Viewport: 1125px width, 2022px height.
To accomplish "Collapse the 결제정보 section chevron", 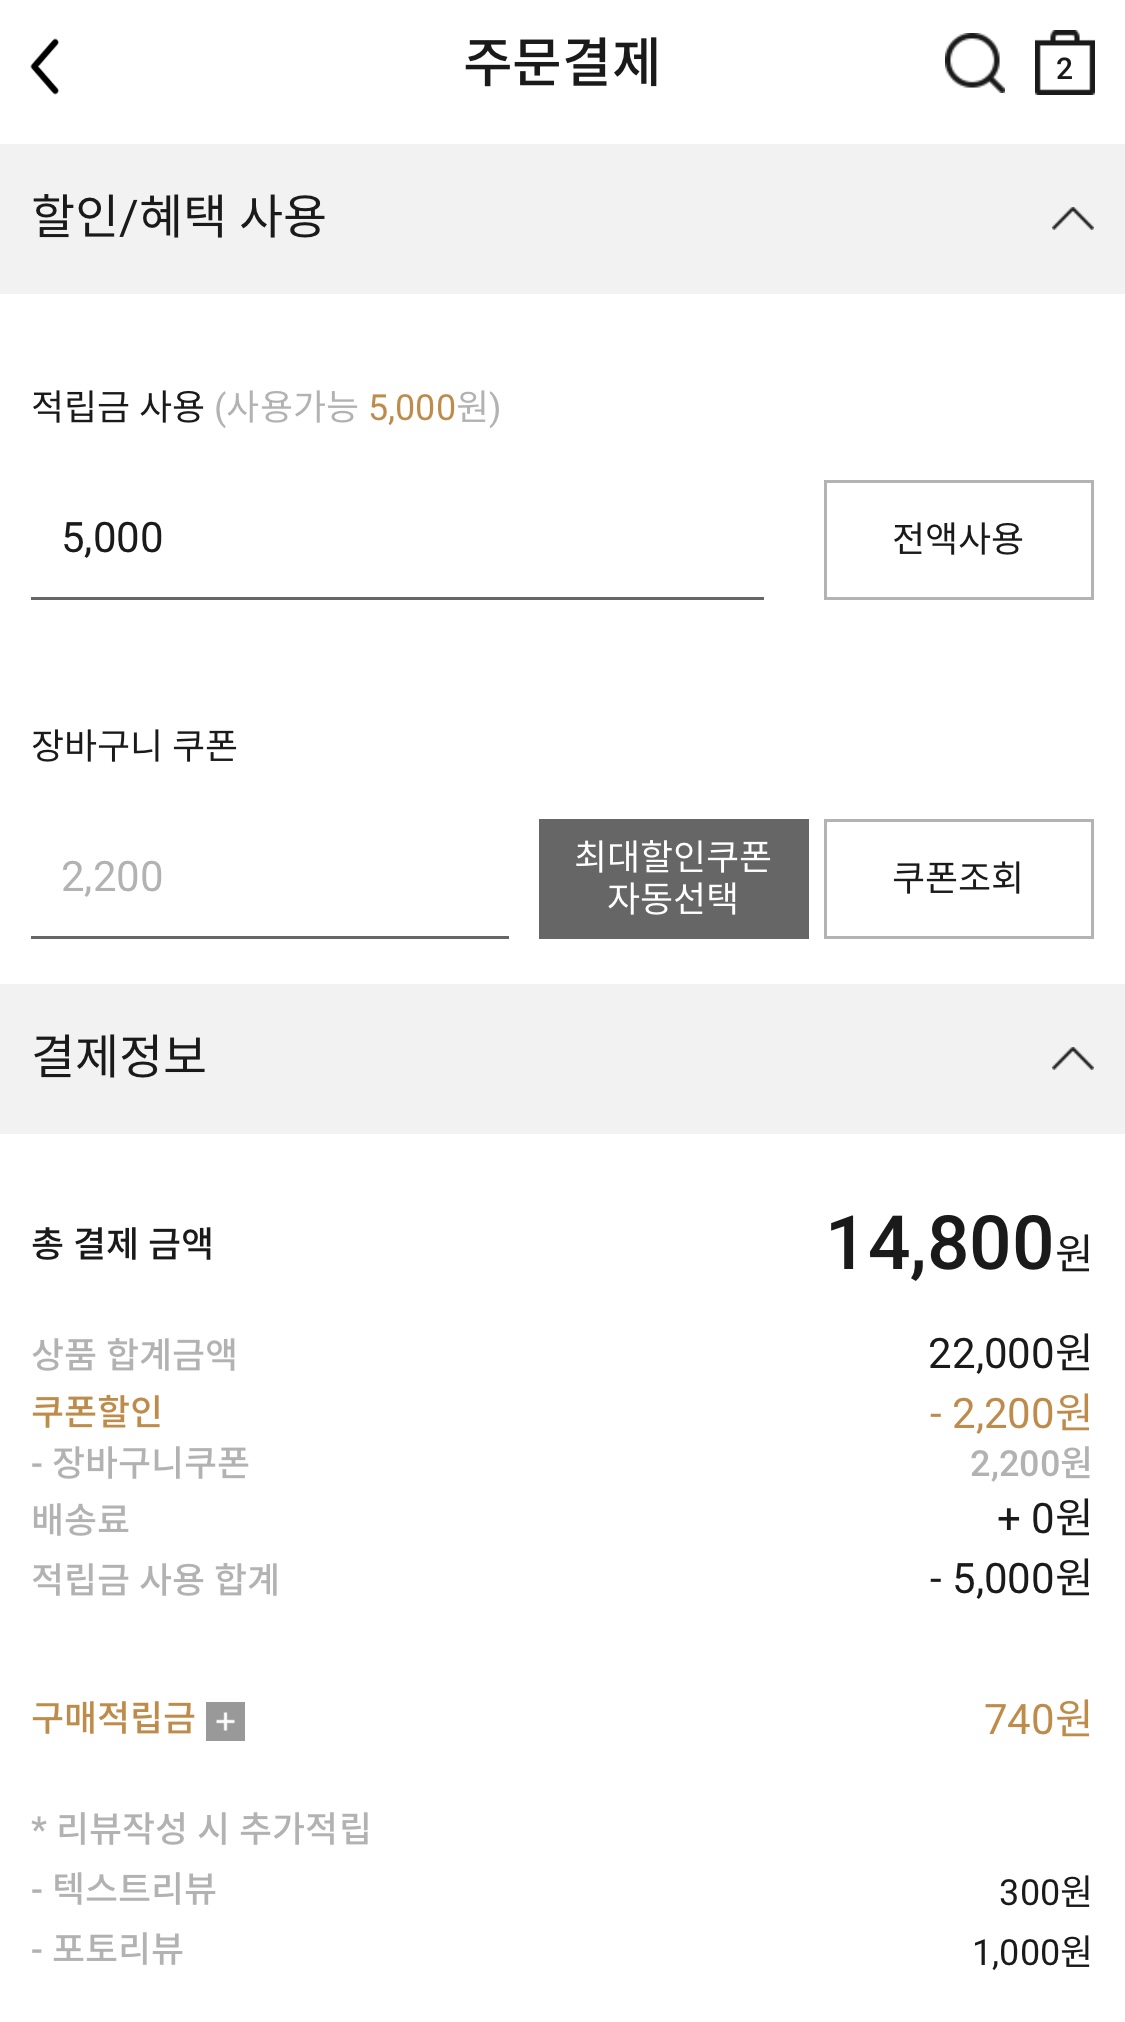I will 1072,1059.
